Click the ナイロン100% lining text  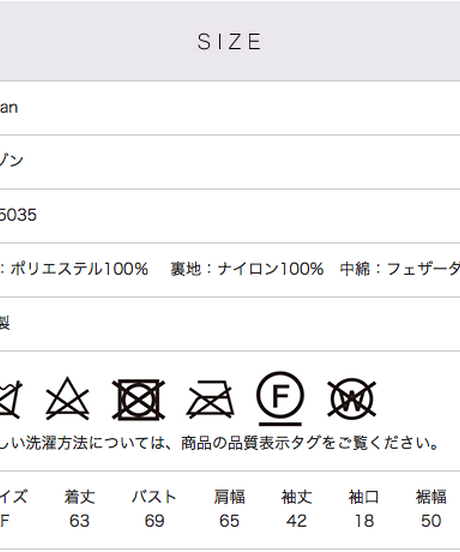click(270, 269)
